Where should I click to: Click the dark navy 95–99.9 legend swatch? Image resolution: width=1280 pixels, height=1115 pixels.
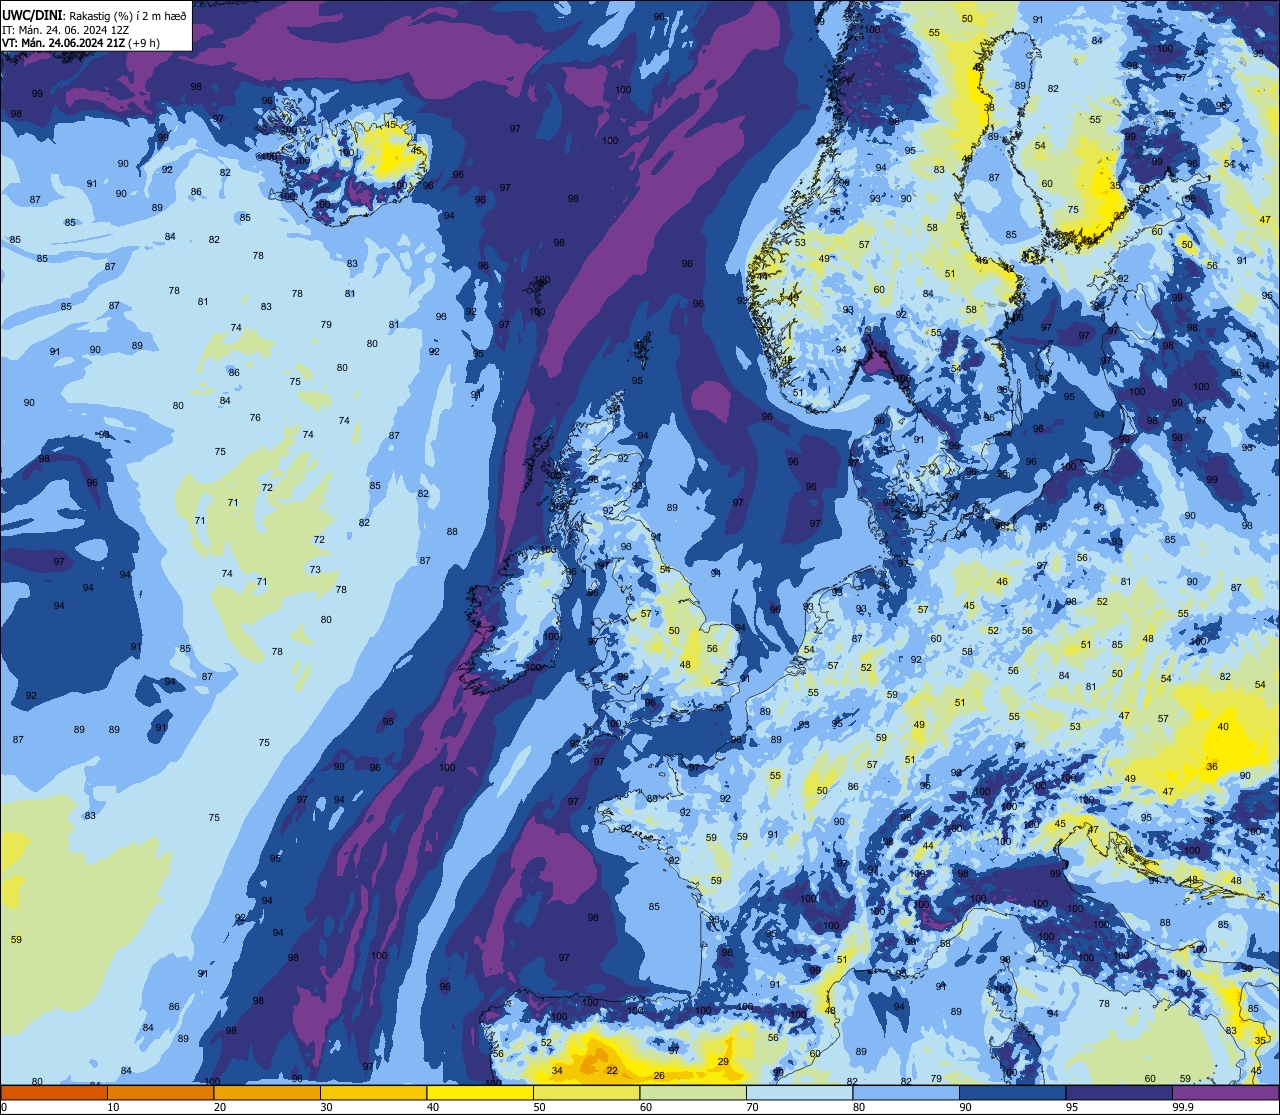click(x=1119, y=1092)
